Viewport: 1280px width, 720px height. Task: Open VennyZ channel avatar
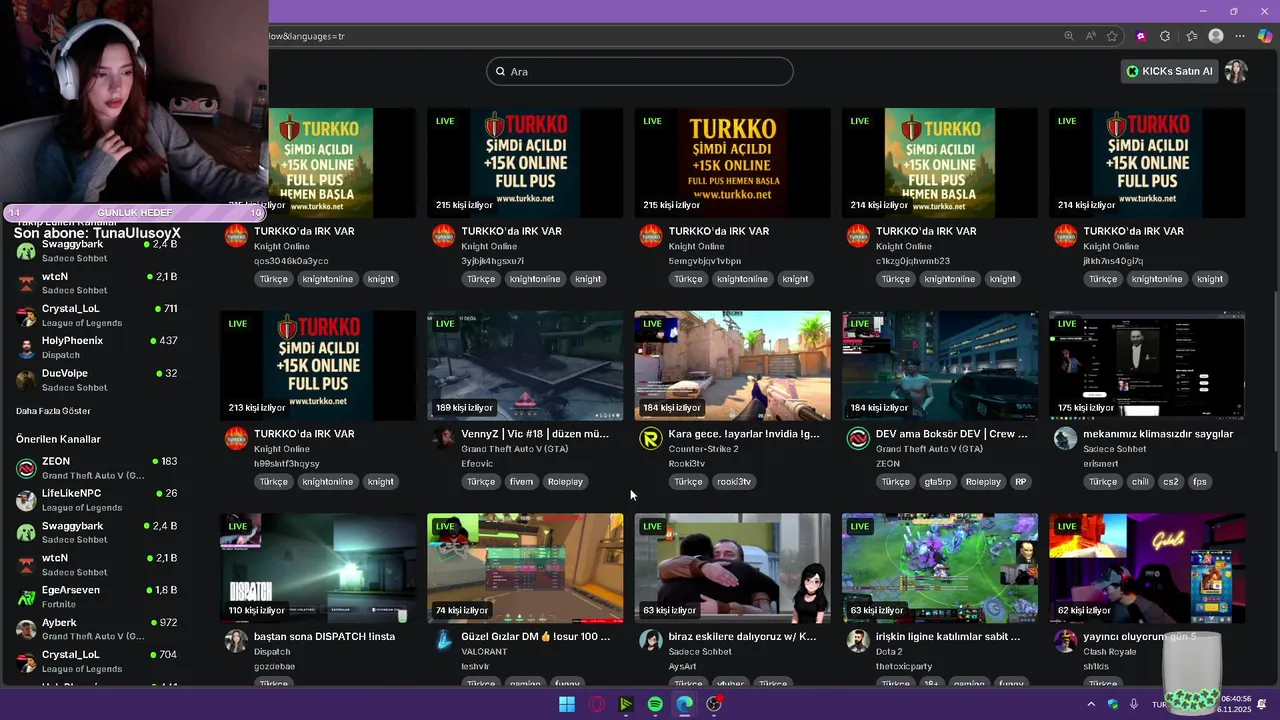443,439
